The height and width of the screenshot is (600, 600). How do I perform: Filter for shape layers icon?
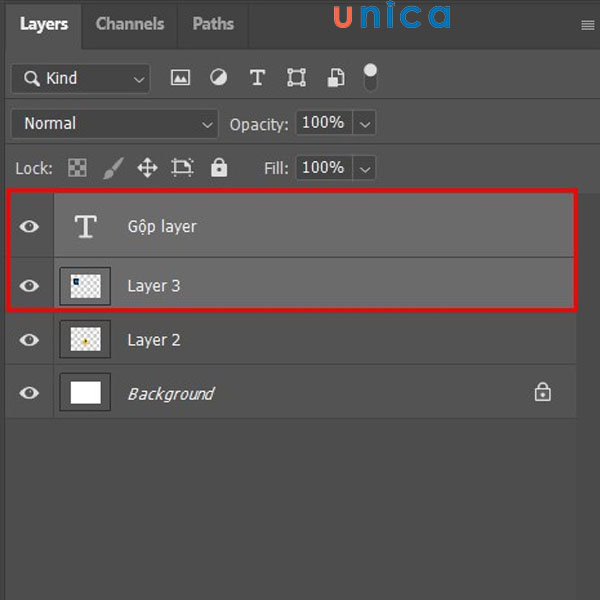coord(297,78)
